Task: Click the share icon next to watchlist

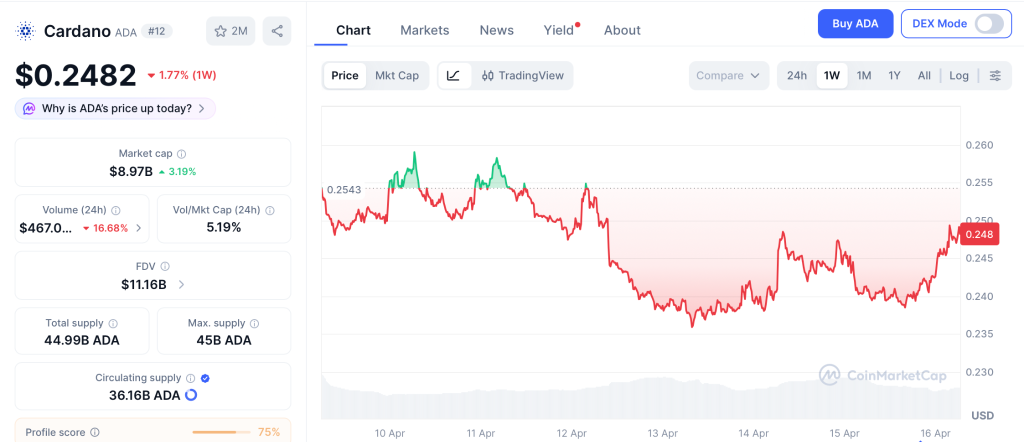Action: click(x=277, y=31)
